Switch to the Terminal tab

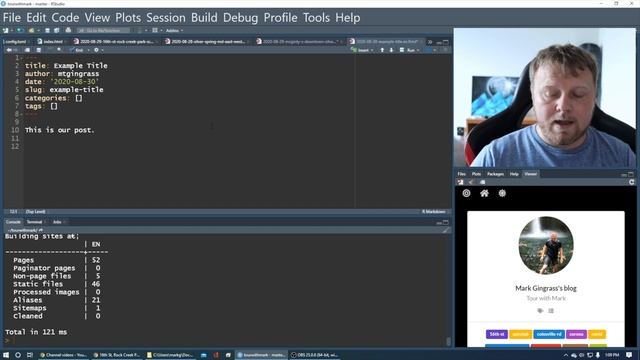(35, 222)
